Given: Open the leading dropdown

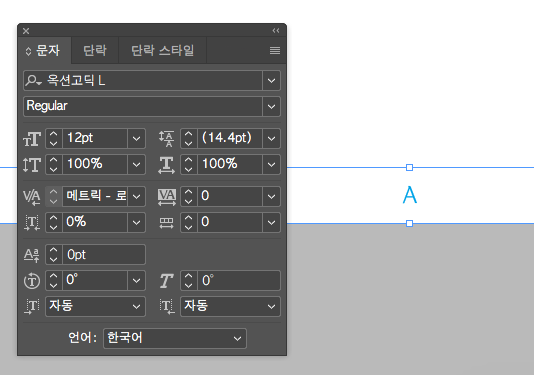Looking at the screenshot, I should (x=271, y=138).
